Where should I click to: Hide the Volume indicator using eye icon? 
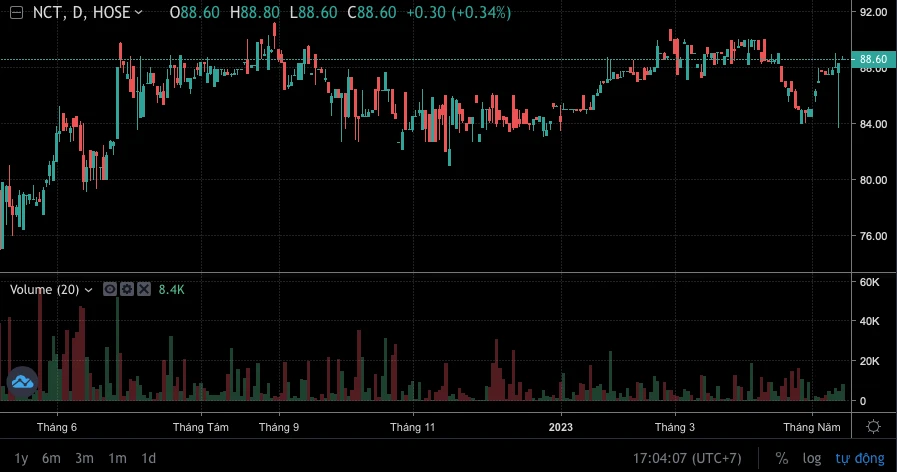[x=110, y=289]
